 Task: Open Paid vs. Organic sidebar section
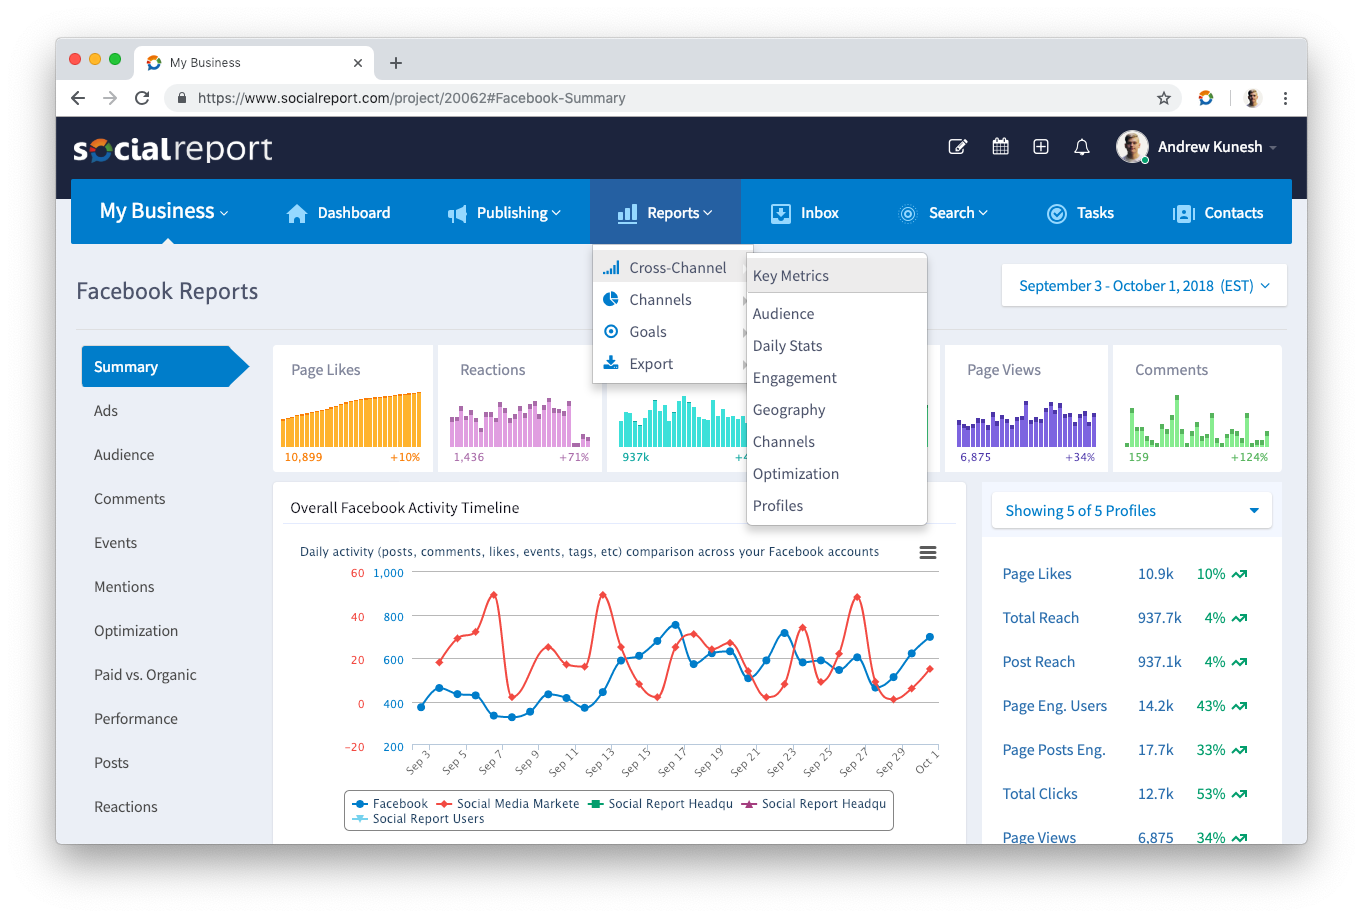(145, 675)
